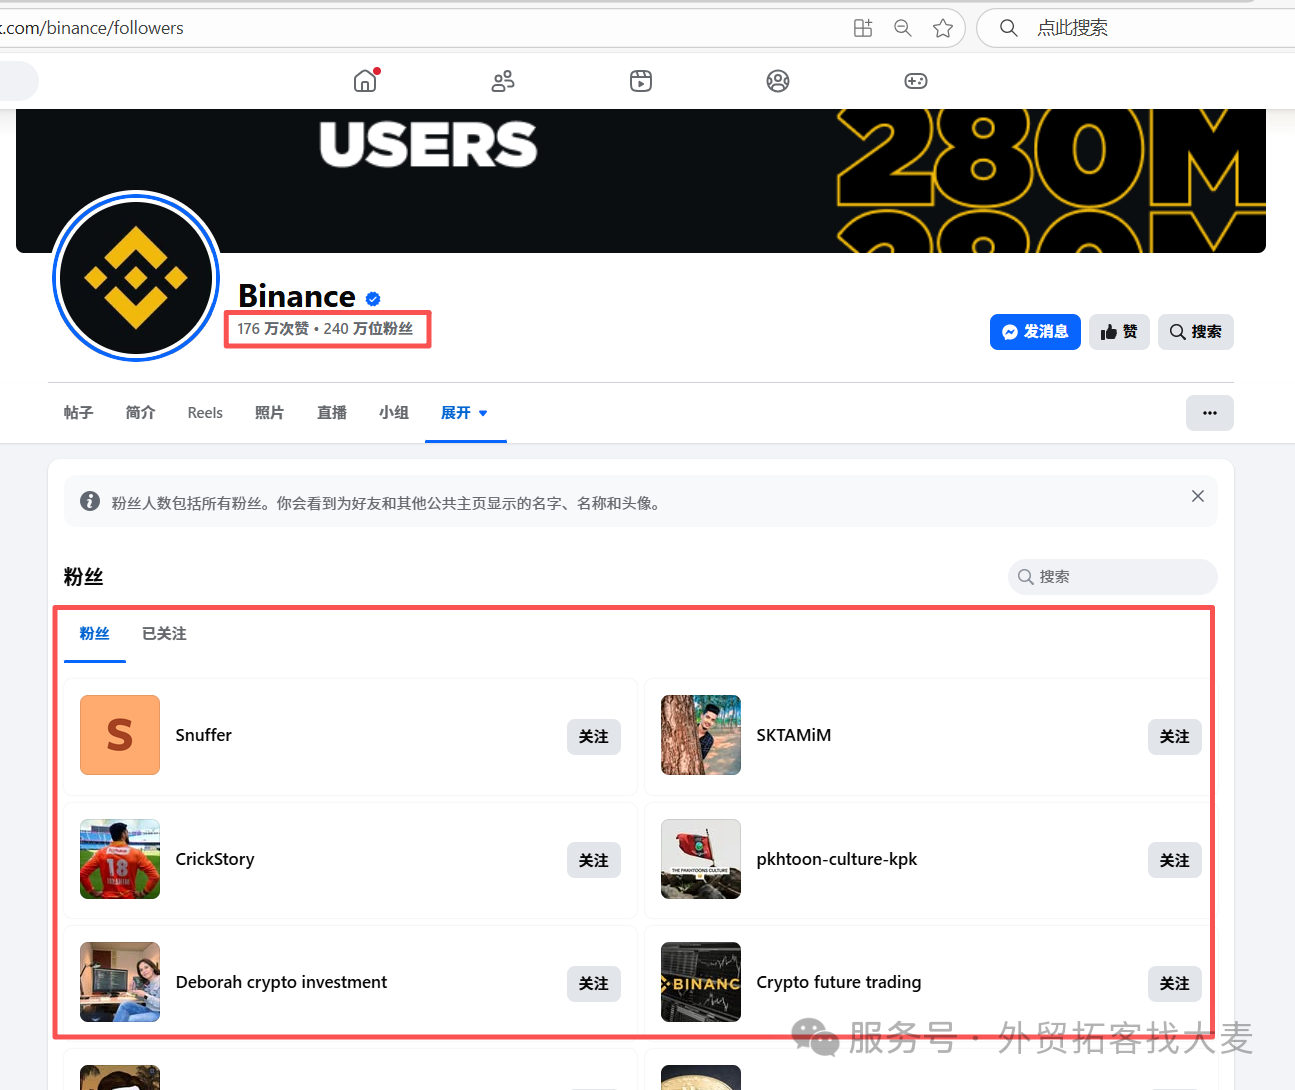Viewport: 1295px width, 1090px height.
Task: Click the Binance cover banner image
Action: pos(641,180)
